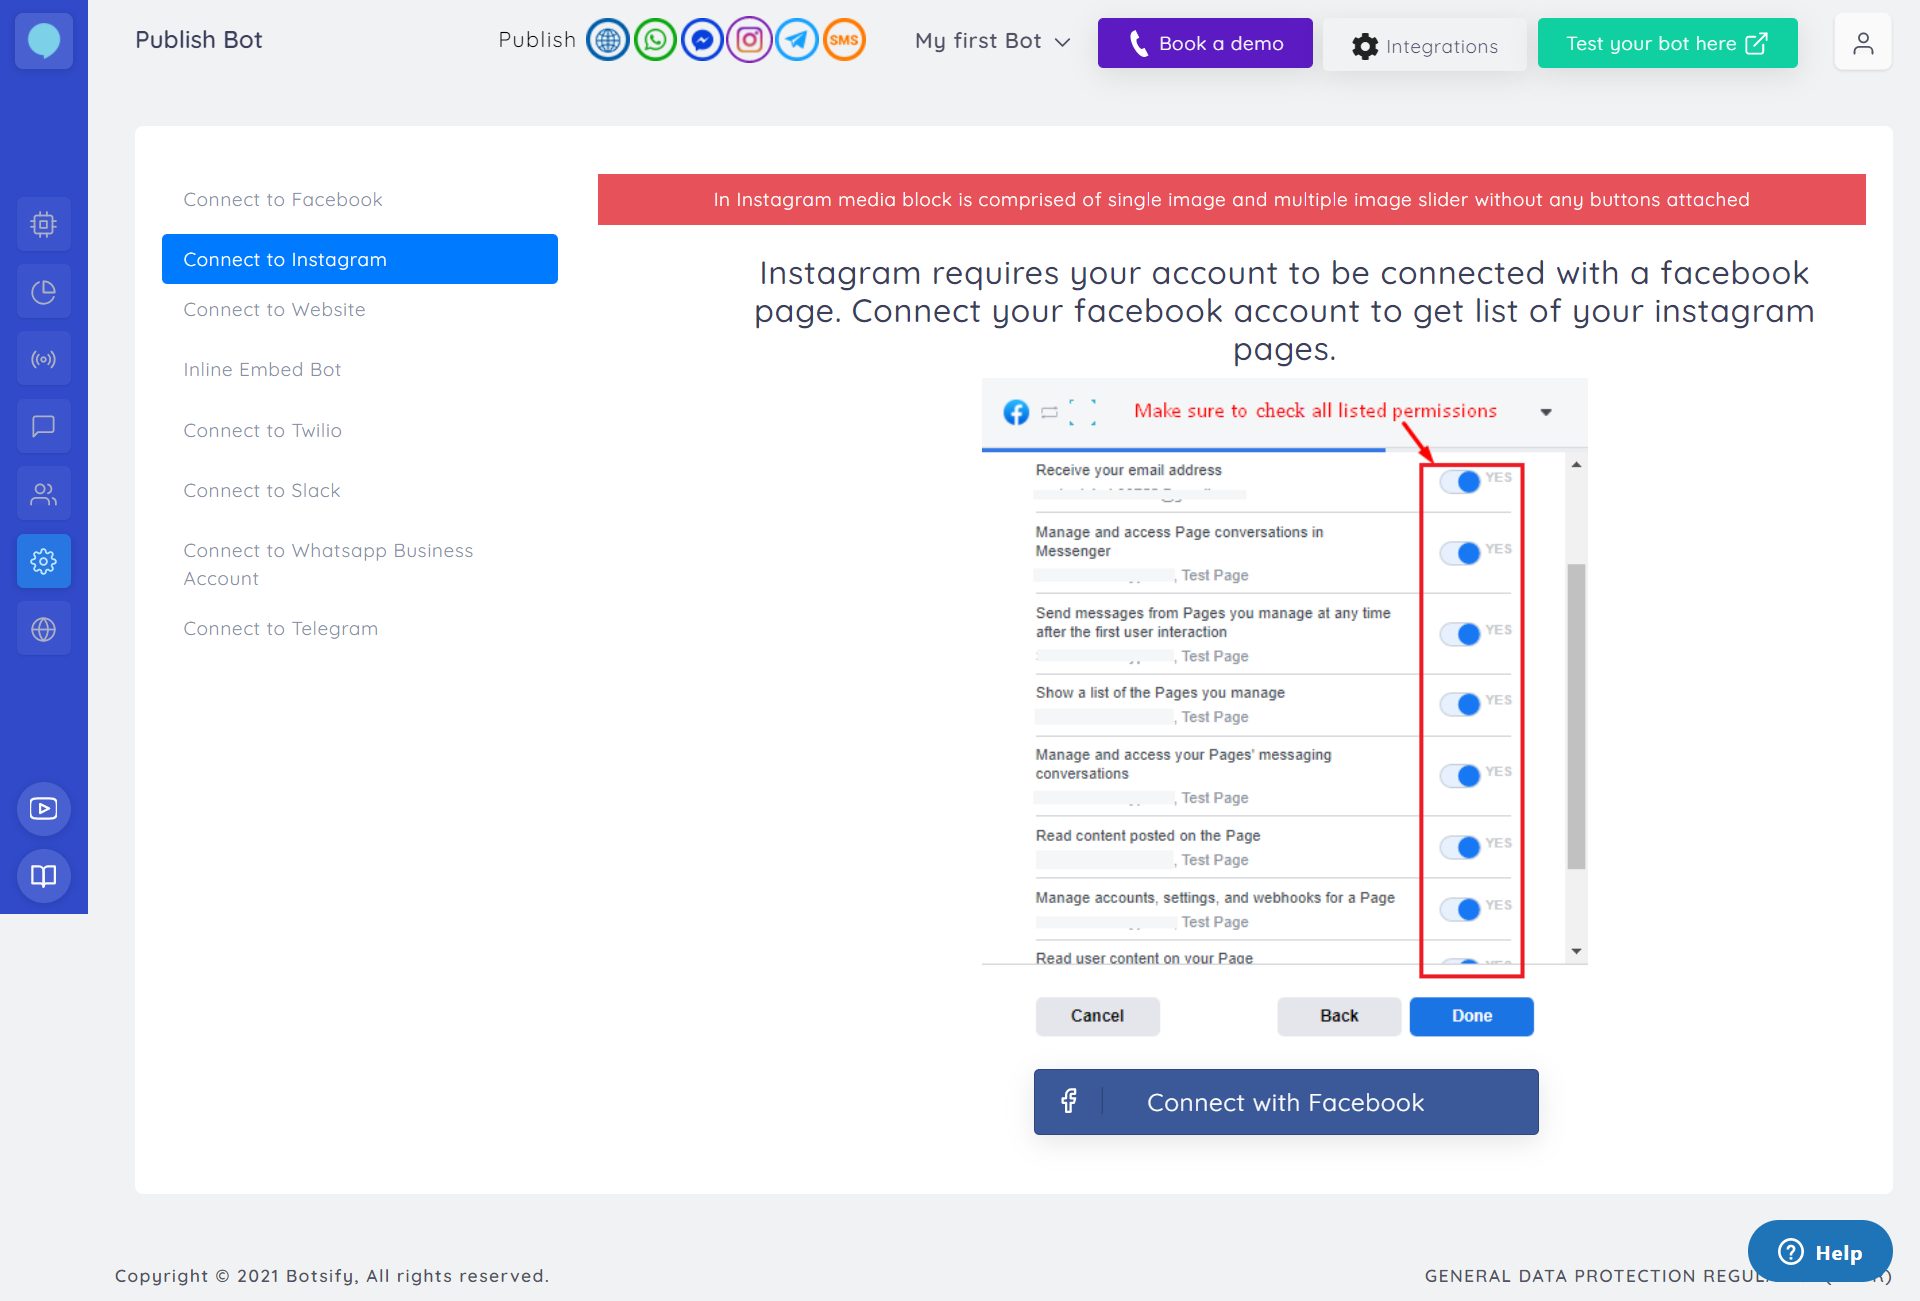Click the Test your bot here button
Viewport: 1920px width, 1301px height.
1667,42
